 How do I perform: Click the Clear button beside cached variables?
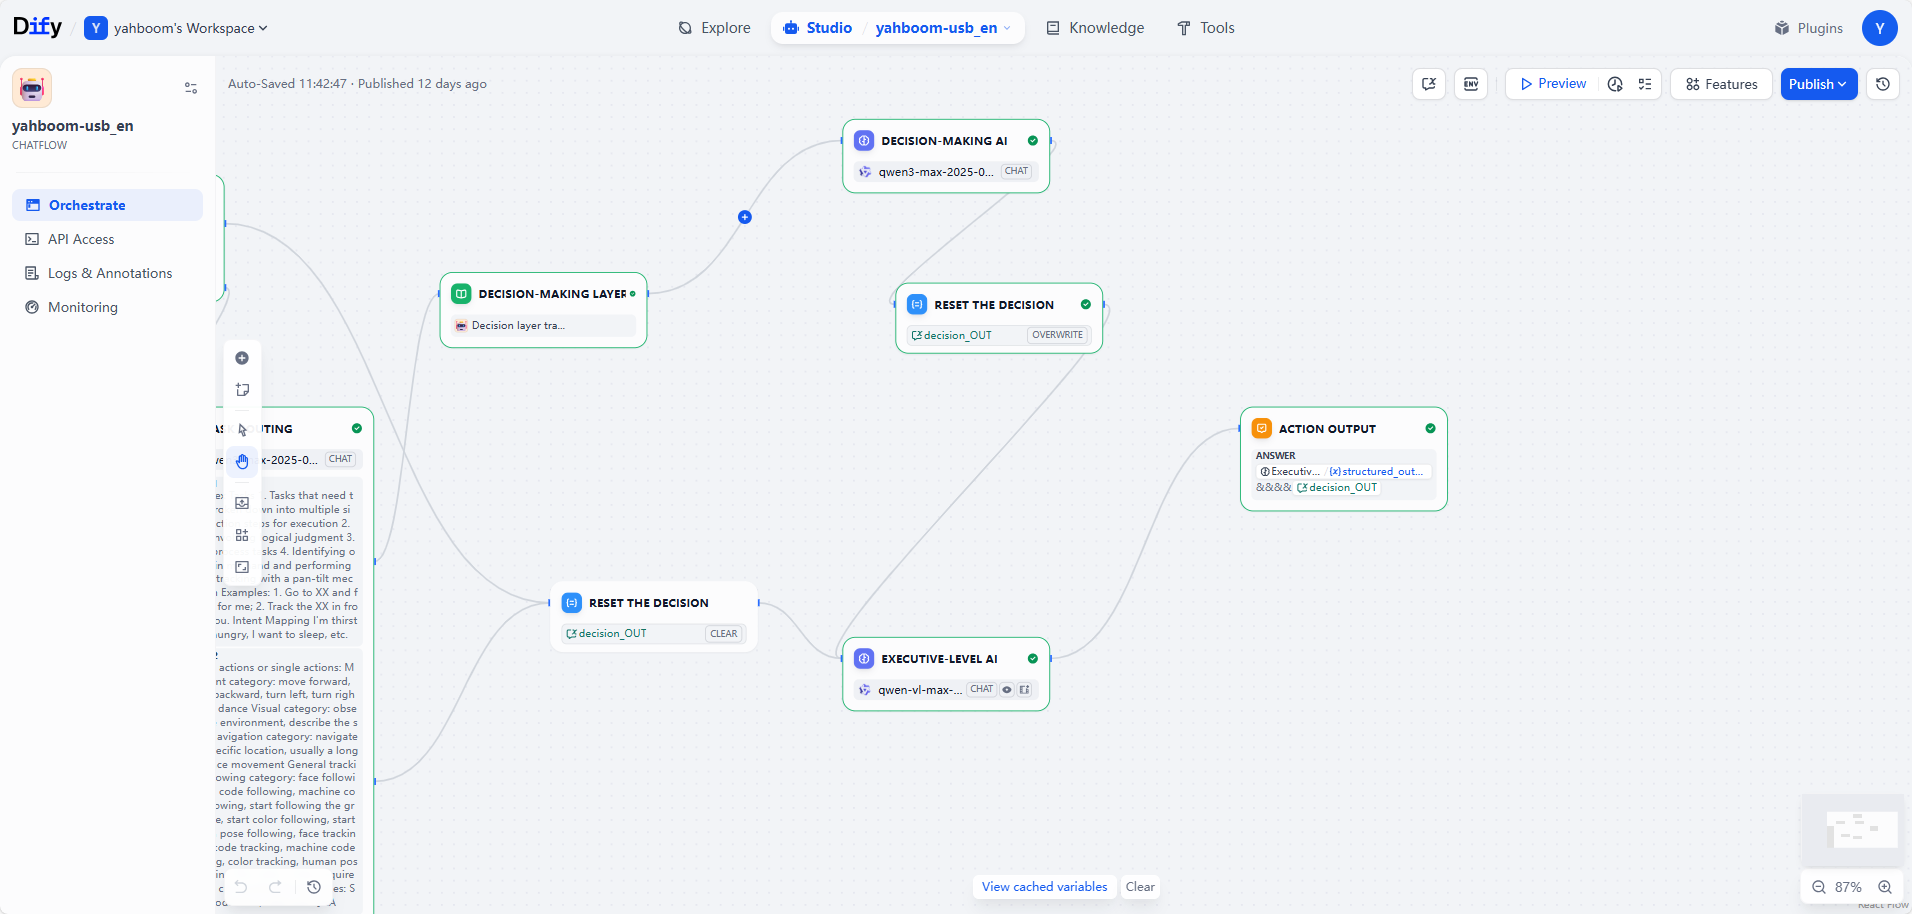1140,887
